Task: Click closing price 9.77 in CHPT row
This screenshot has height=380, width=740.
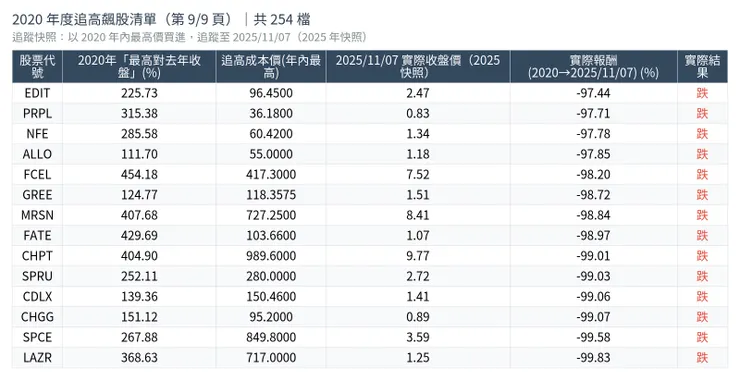Action: pos(418,255)
